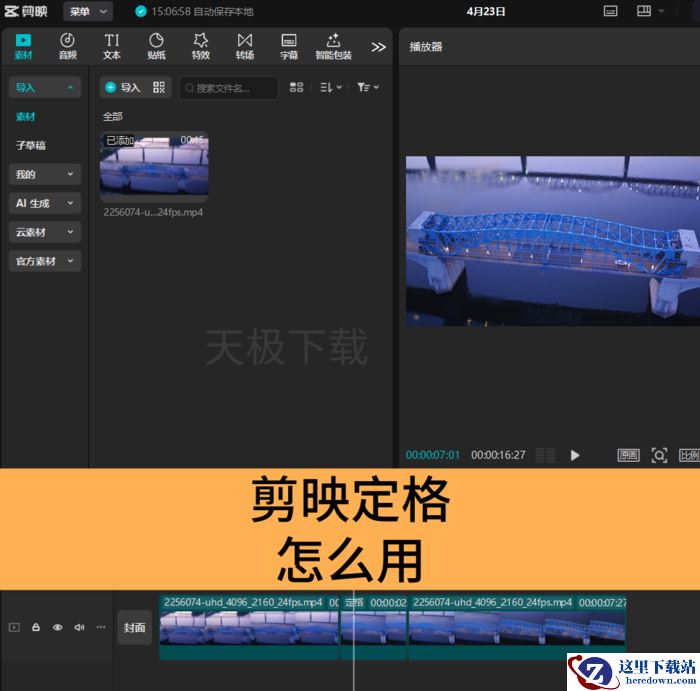Toggle 原画 original quality button
The image size is (700, 691).
(x=629, y=455)
